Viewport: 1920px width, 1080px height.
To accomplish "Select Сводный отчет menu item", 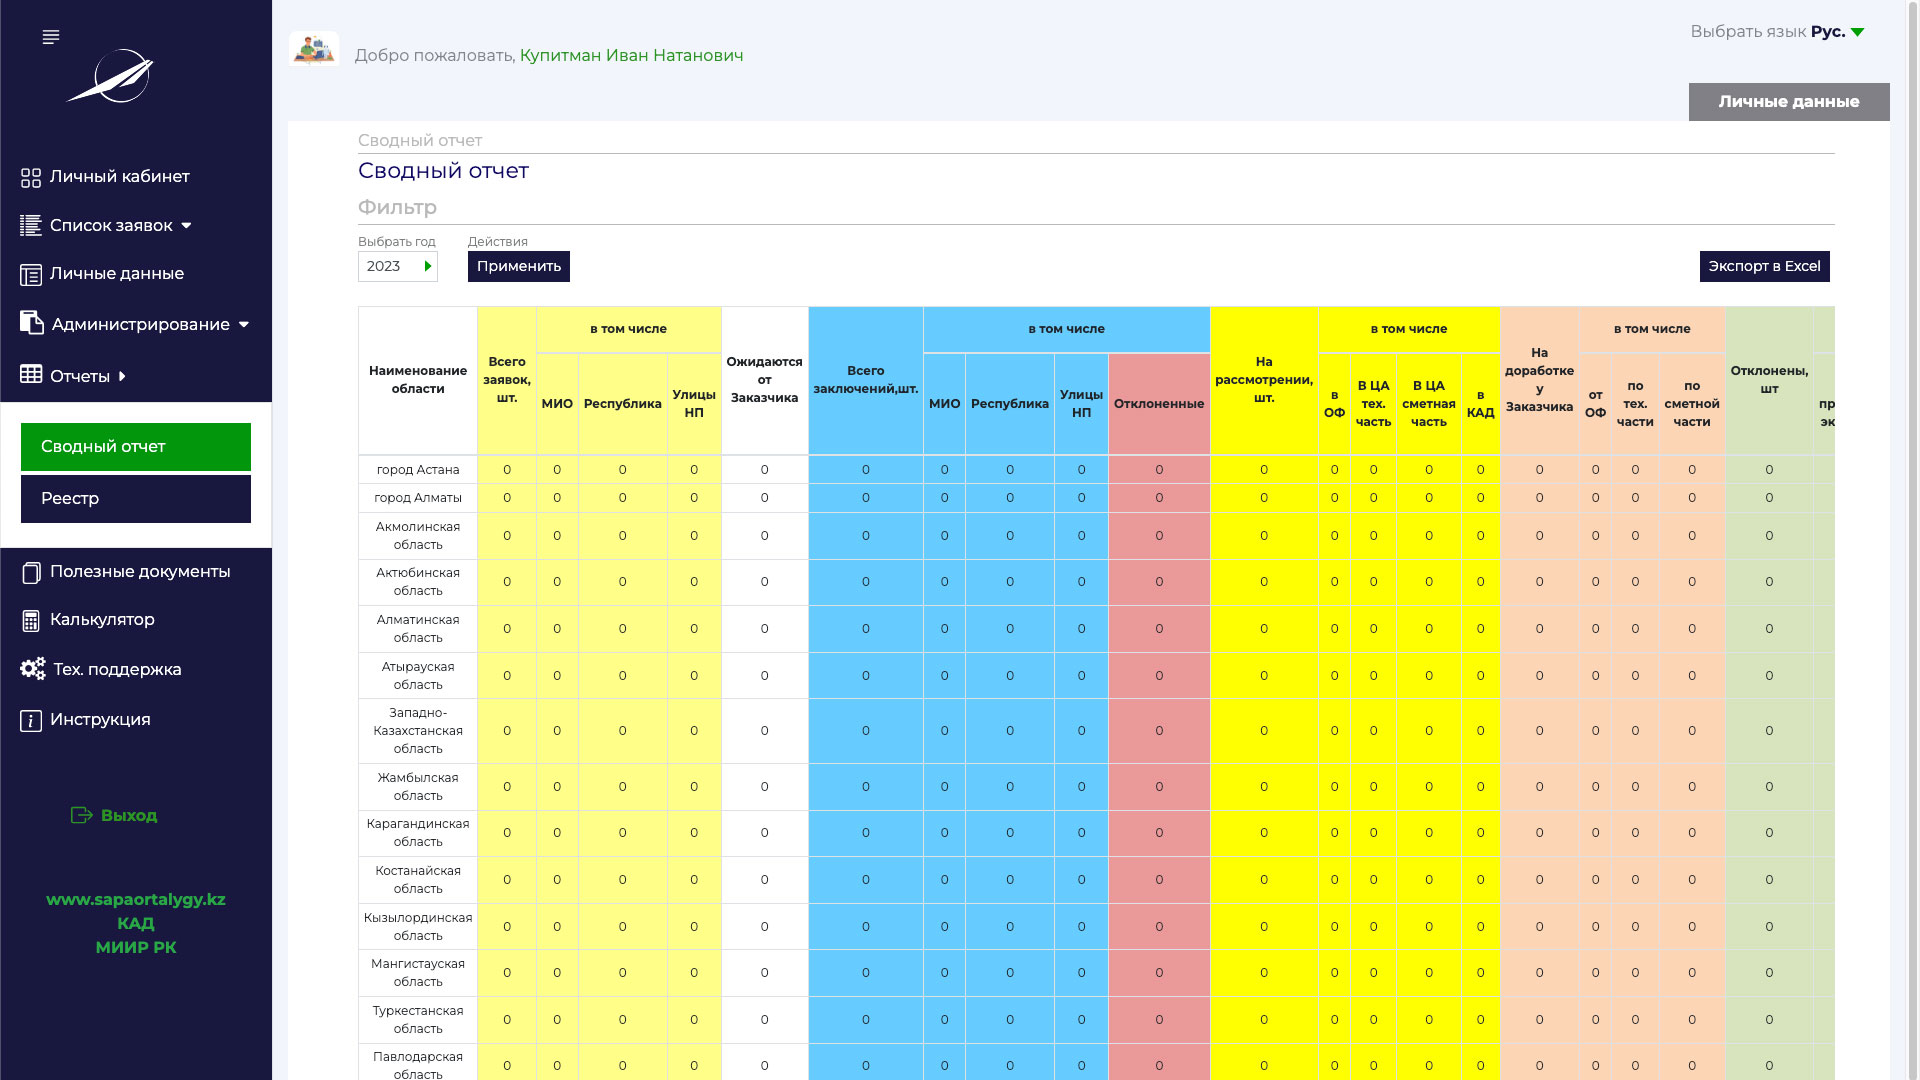I will pyautogui.click(x=136, y=447).
